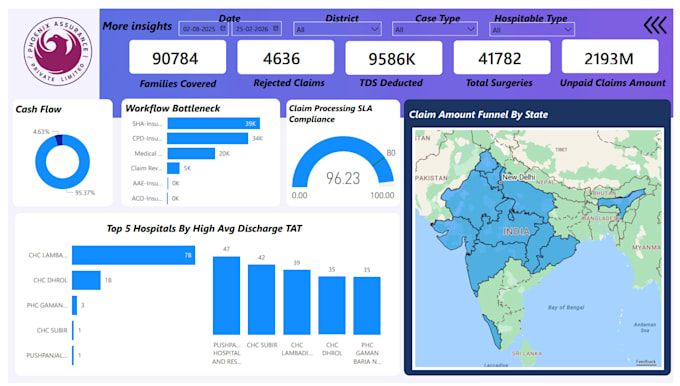Open the end date calendar picker icon
680x386 pixels.
click(x=275, y=28)
